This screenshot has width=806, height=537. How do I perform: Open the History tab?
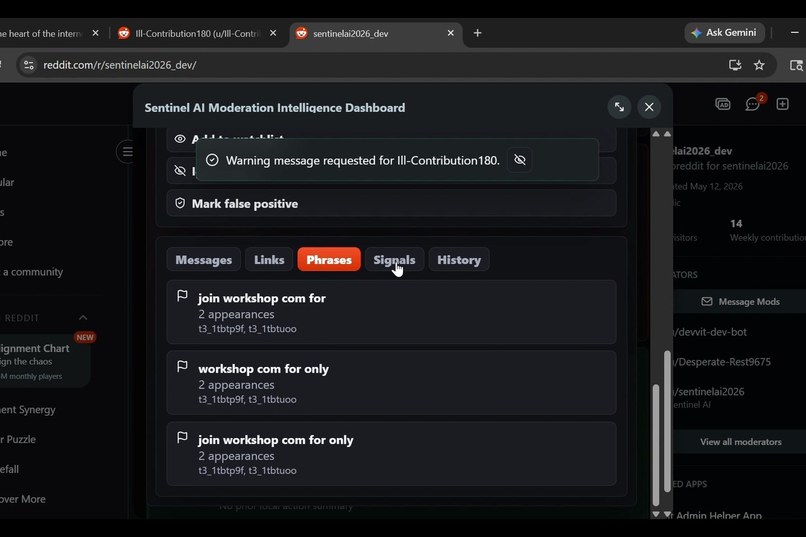click(x=459, y=260)
